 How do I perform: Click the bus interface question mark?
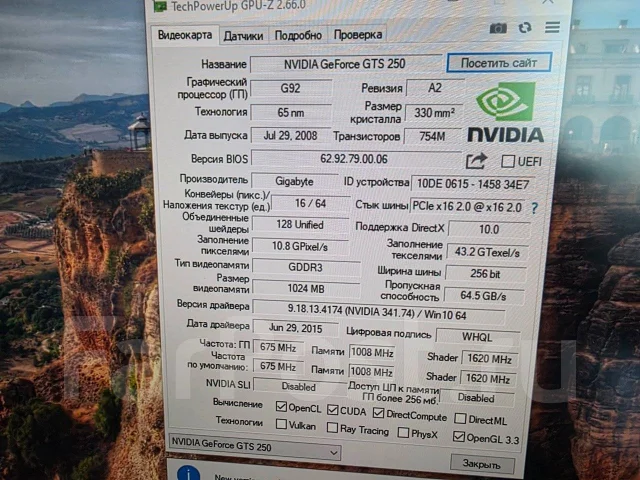click(535, 209)
